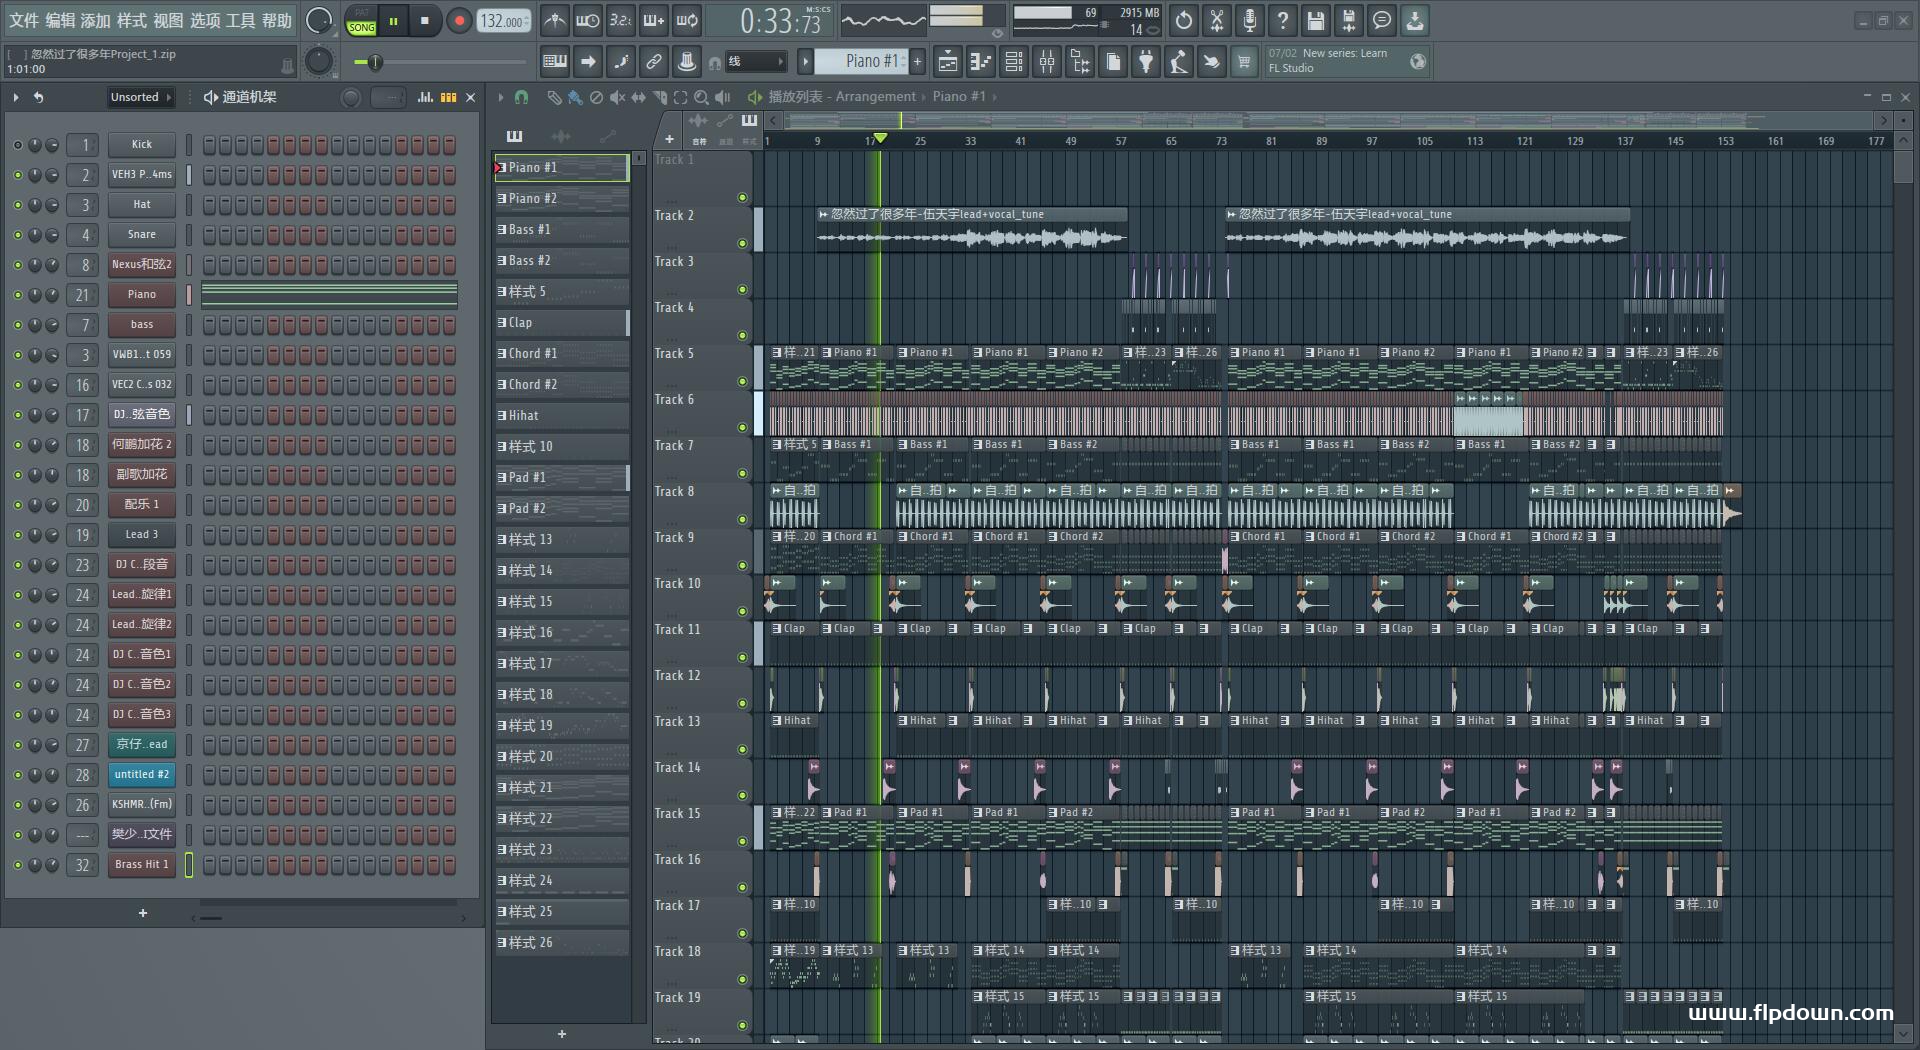Stop playback with the stop button
The width and height of the screenshot is (1920, 1050).
point(425,21)
